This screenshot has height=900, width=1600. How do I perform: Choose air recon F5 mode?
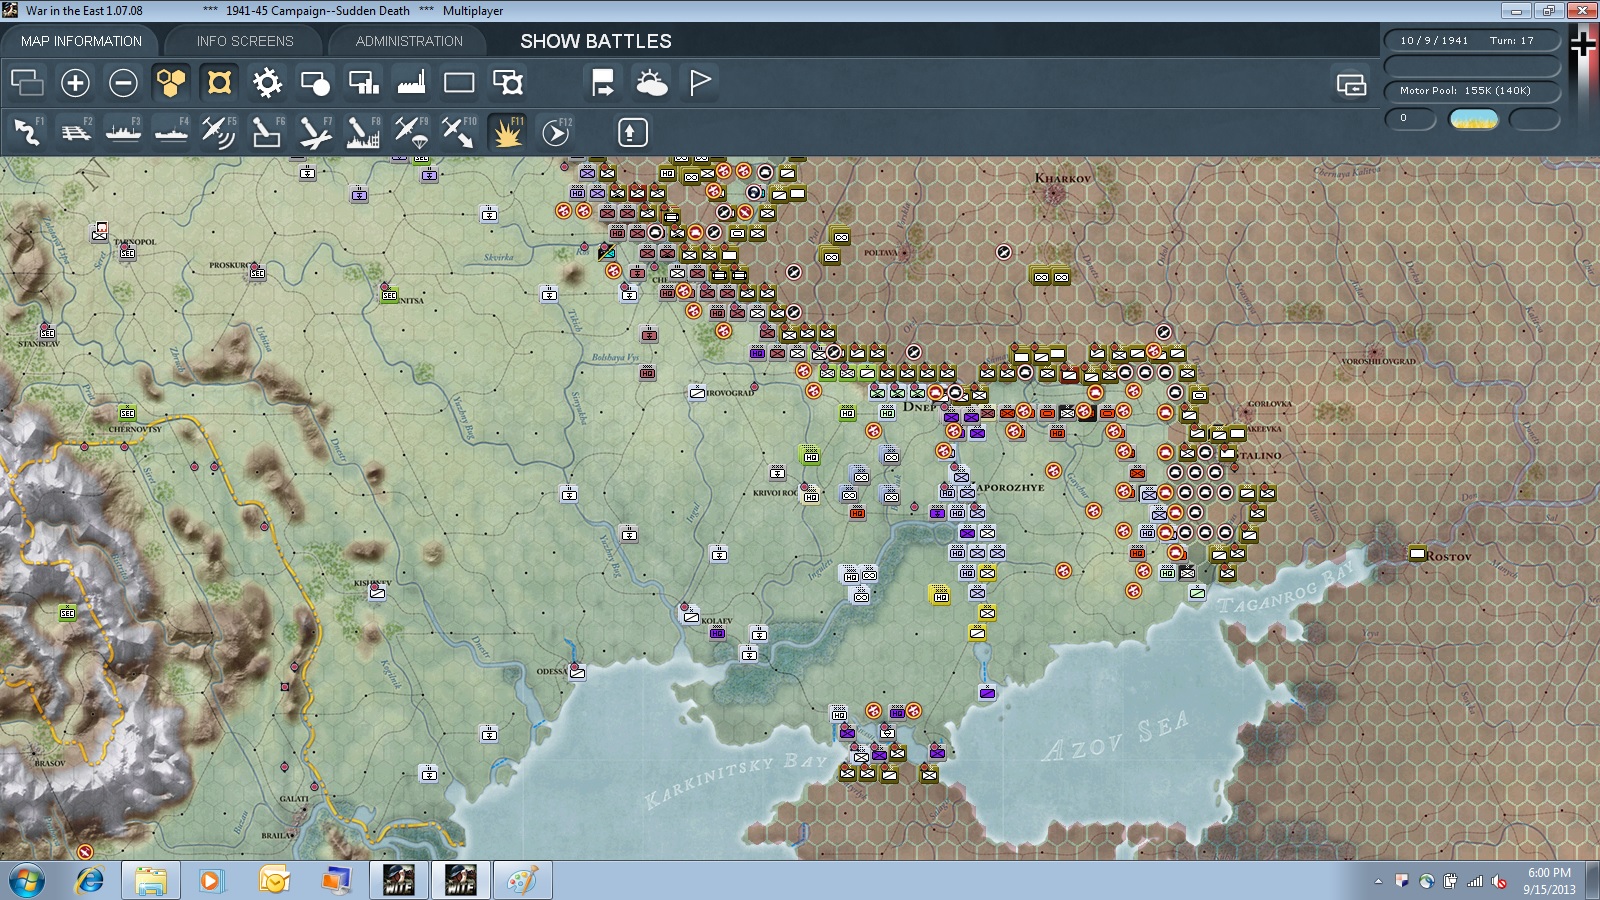(x=218, y=132)
